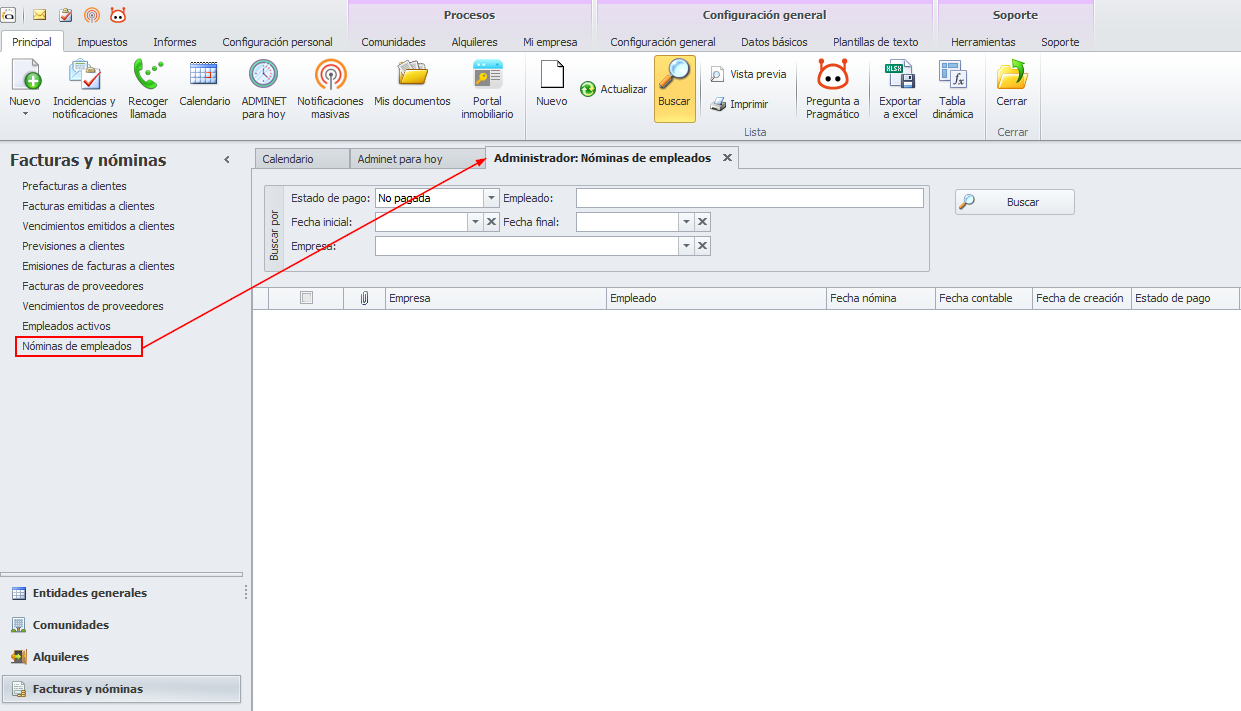Open the Mi empresa ribbon tab

[550, 42]
